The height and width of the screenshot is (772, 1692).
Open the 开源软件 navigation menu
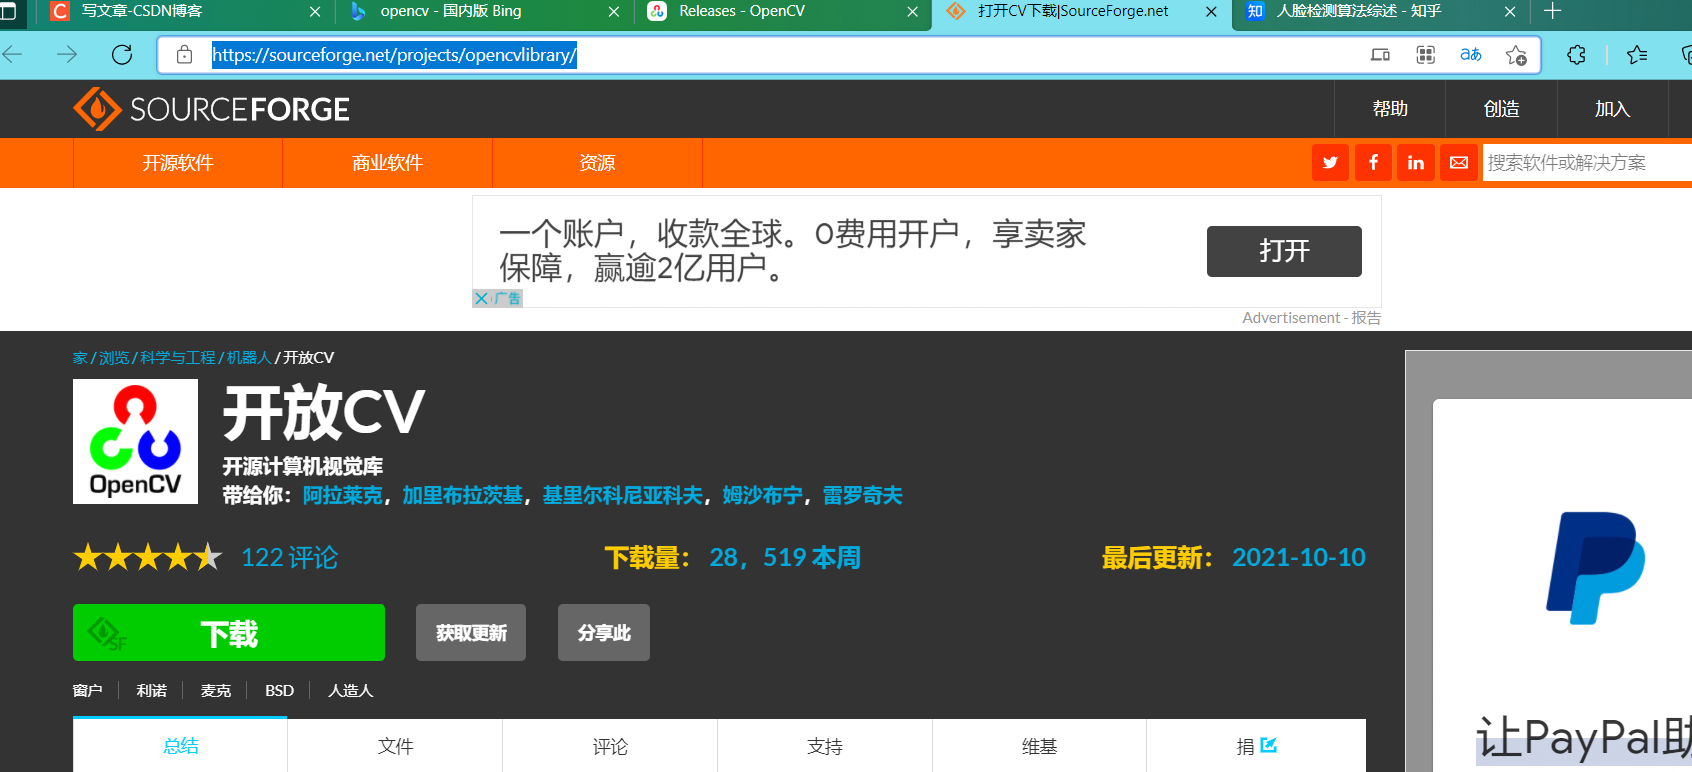coord(178,163)
